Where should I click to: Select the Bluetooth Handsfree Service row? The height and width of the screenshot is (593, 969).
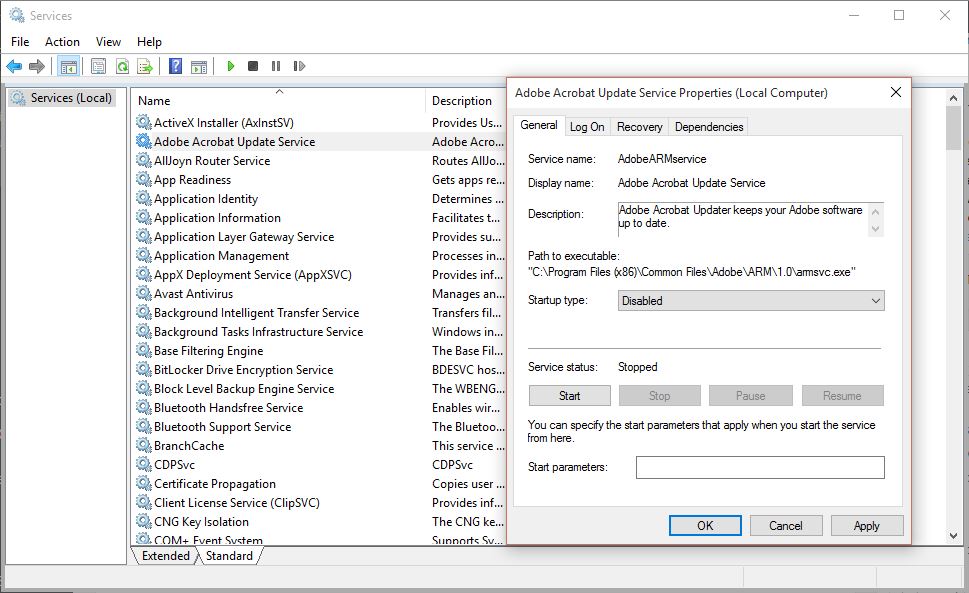[x=319, y=408]
